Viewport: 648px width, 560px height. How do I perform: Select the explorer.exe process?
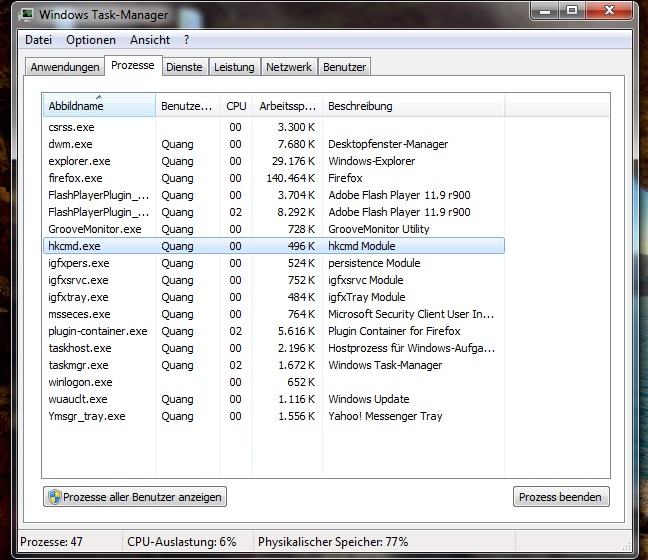(274, 161)
